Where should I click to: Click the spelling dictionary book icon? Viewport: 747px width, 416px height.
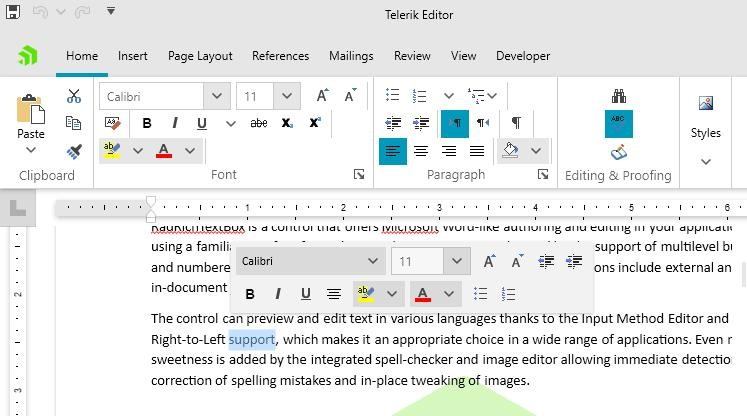[618, 153]
